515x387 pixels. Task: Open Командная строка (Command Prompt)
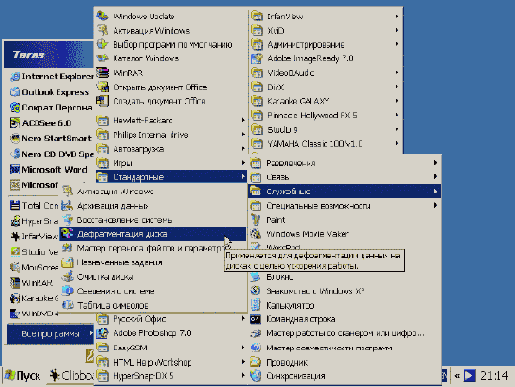point(345,319)
